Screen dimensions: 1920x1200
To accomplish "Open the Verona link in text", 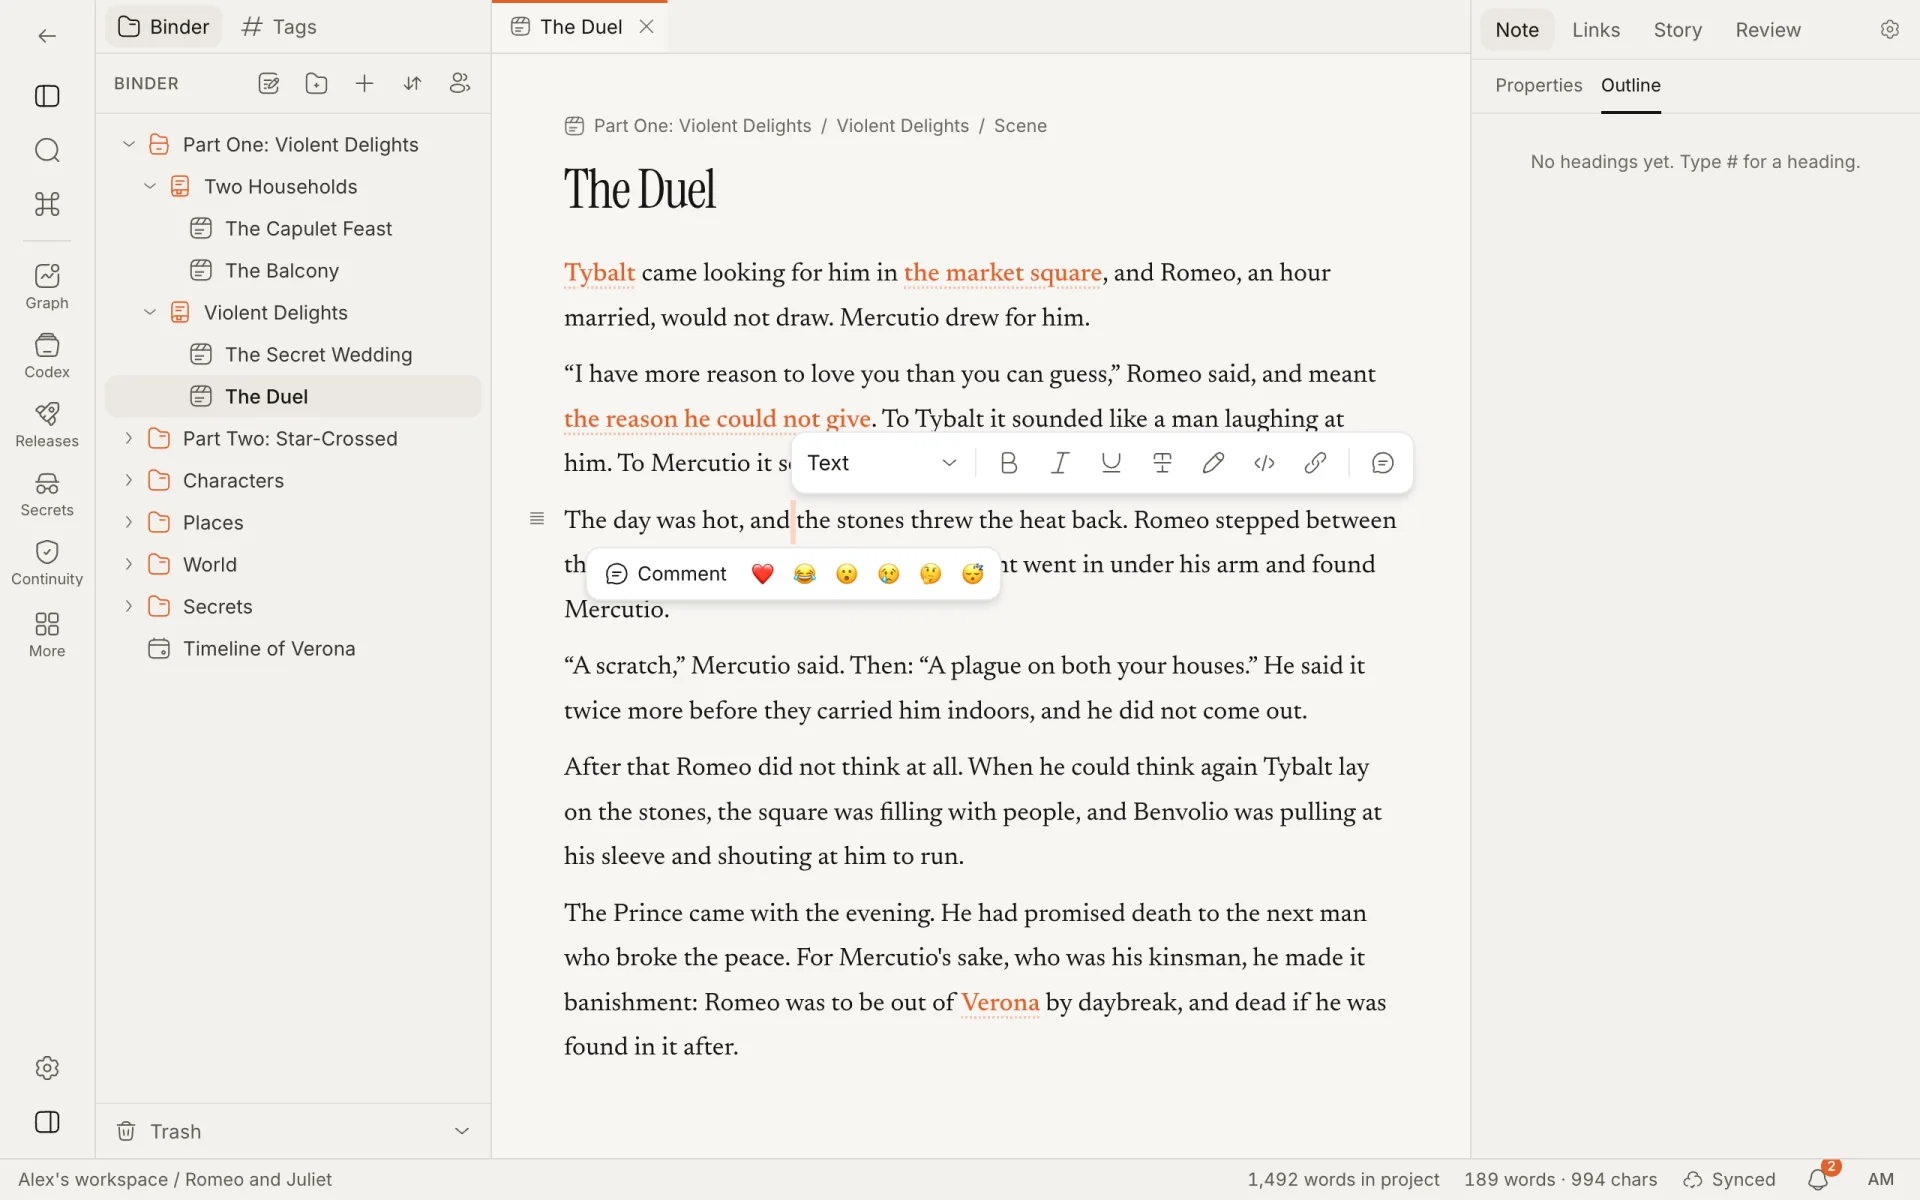I will pyautogui.click(x=1000, y=1003).
